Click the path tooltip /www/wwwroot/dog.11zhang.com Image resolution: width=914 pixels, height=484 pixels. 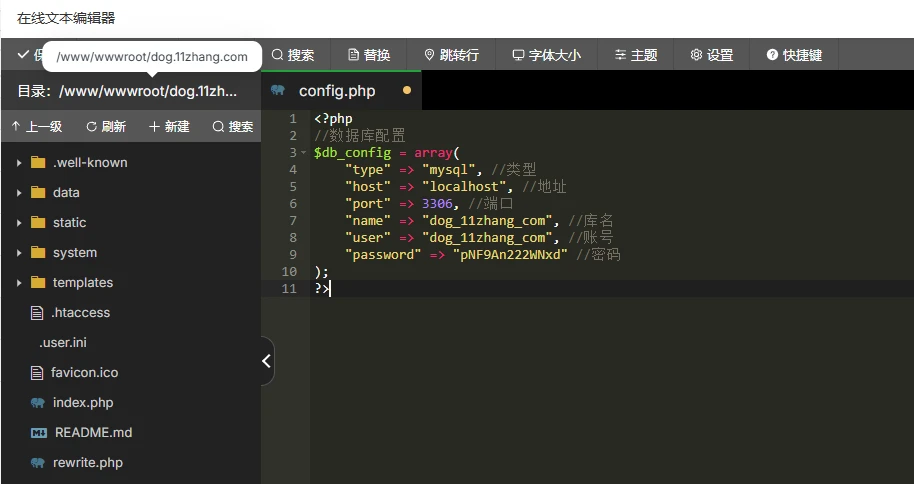pos(152,57)
